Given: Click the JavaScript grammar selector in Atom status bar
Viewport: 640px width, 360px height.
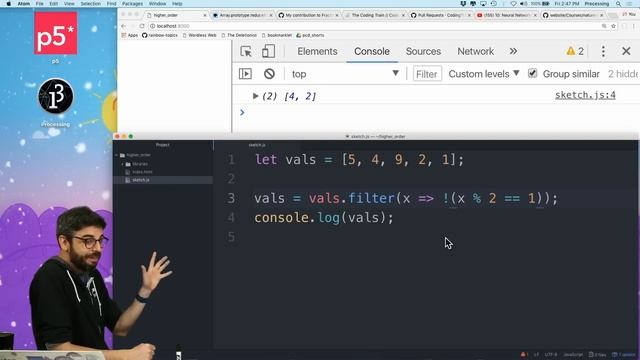Looking at the screenshot, I should point(573,355).
